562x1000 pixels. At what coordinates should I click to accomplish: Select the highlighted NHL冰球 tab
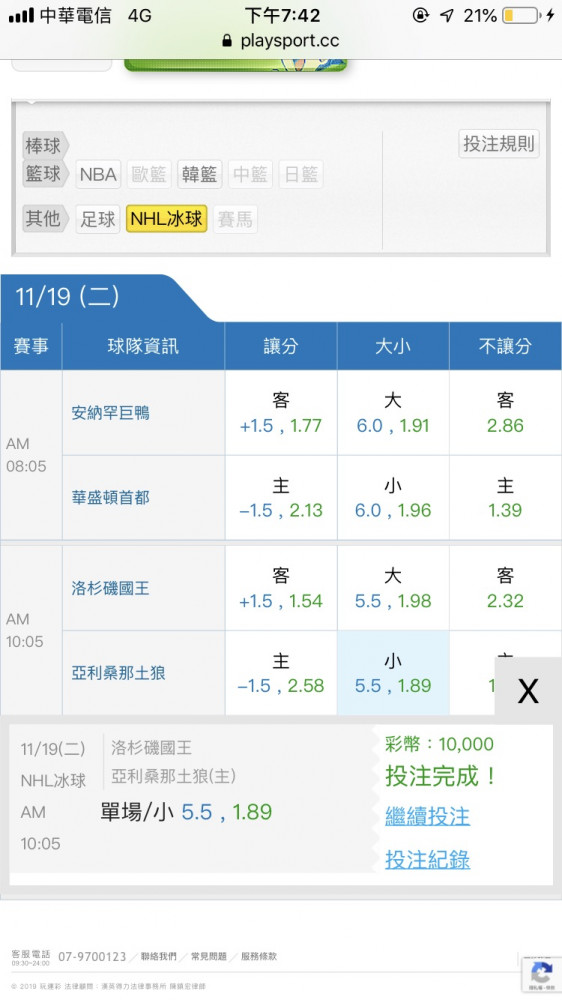[x=166, y=219]
